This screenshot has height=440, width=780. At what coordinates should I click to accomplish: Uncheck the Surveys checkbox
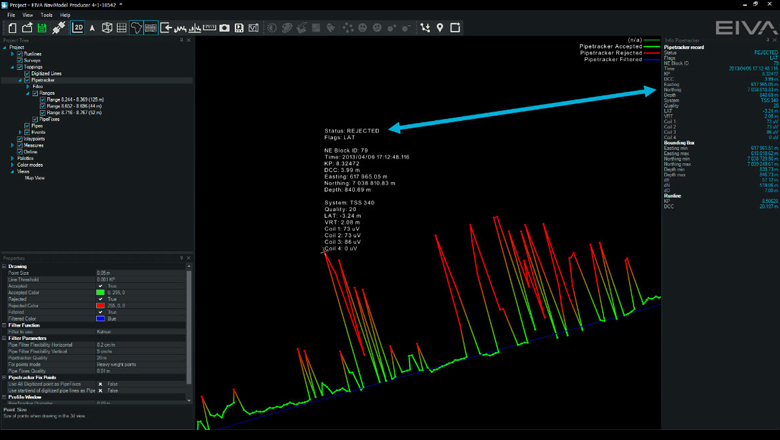click(x=20, y=60)
